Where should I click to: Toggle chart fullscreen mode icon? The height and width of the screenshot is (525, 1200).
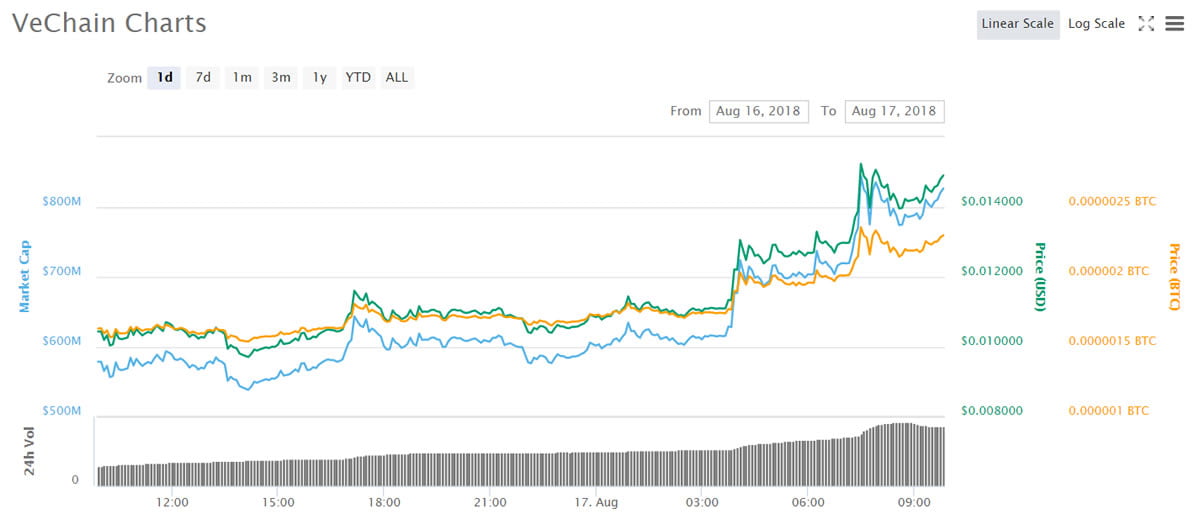(1147, 23)
